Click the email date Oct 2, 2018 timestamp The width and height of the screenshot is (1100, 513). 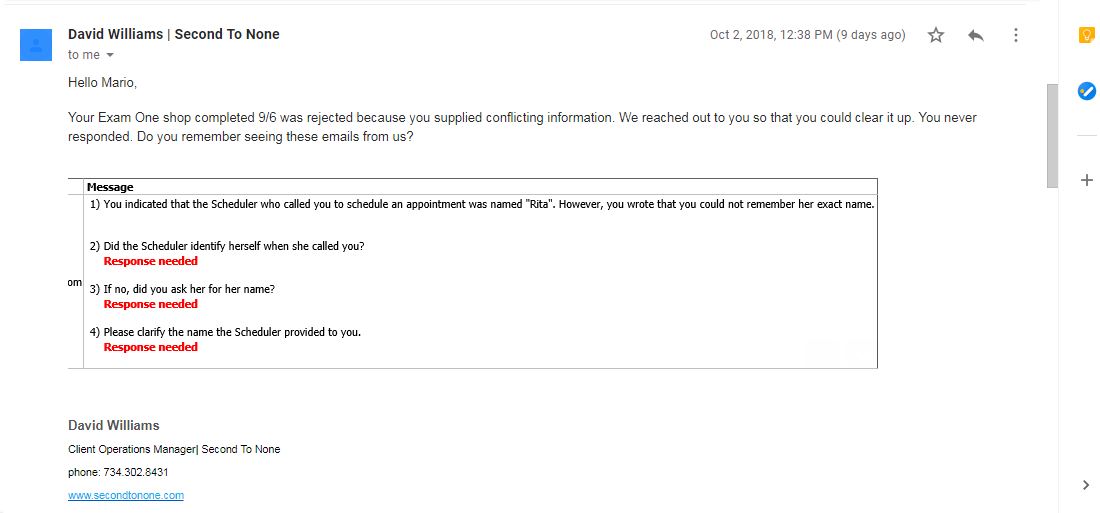coord(807,35)
